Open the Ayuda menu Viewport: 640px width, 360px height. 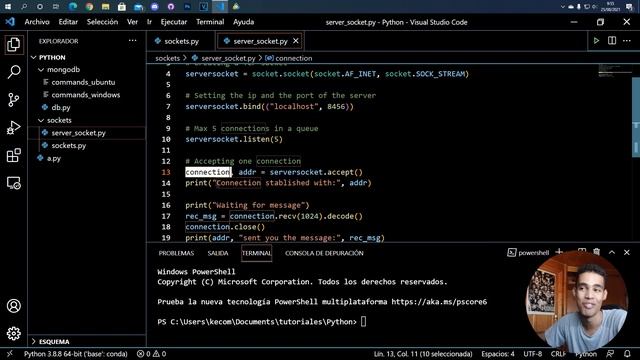click(243, 22)
